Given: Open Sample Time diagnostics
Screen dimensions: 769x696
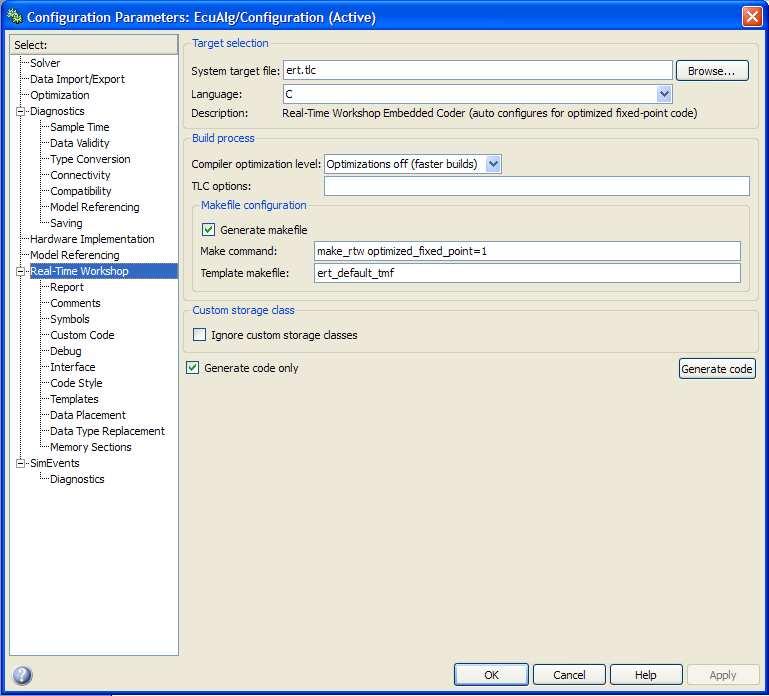Looking at the screenshot, I should [x=79, y=127].
